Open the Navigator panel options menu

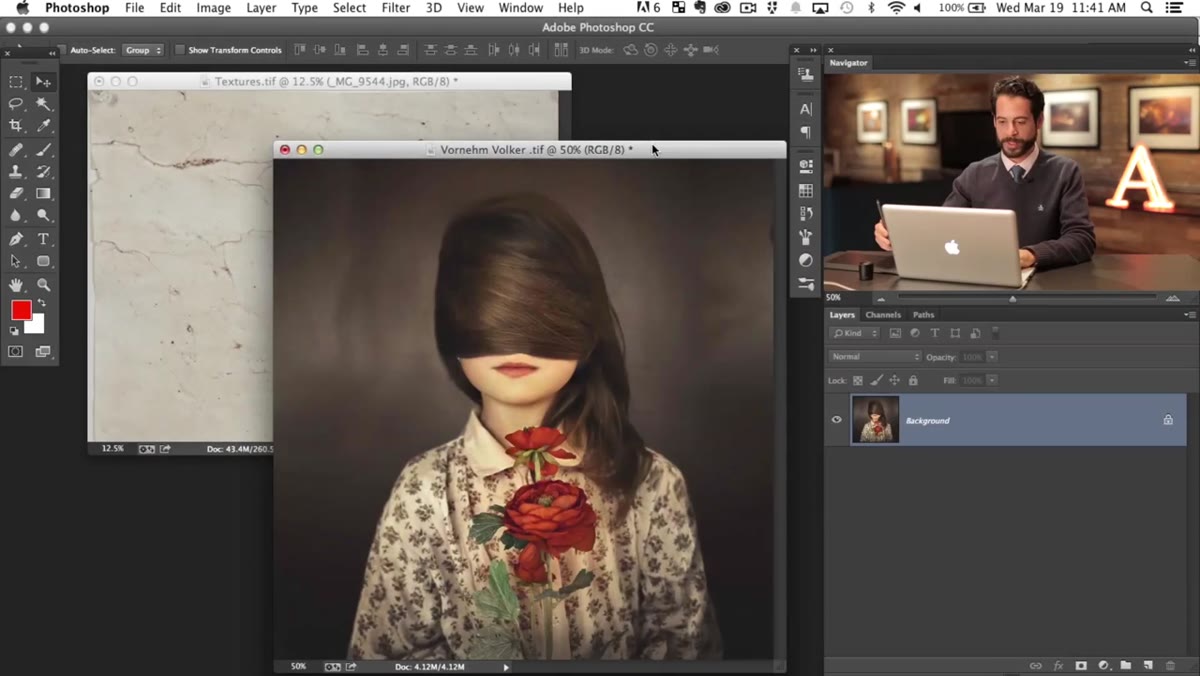click(1189, 63)
